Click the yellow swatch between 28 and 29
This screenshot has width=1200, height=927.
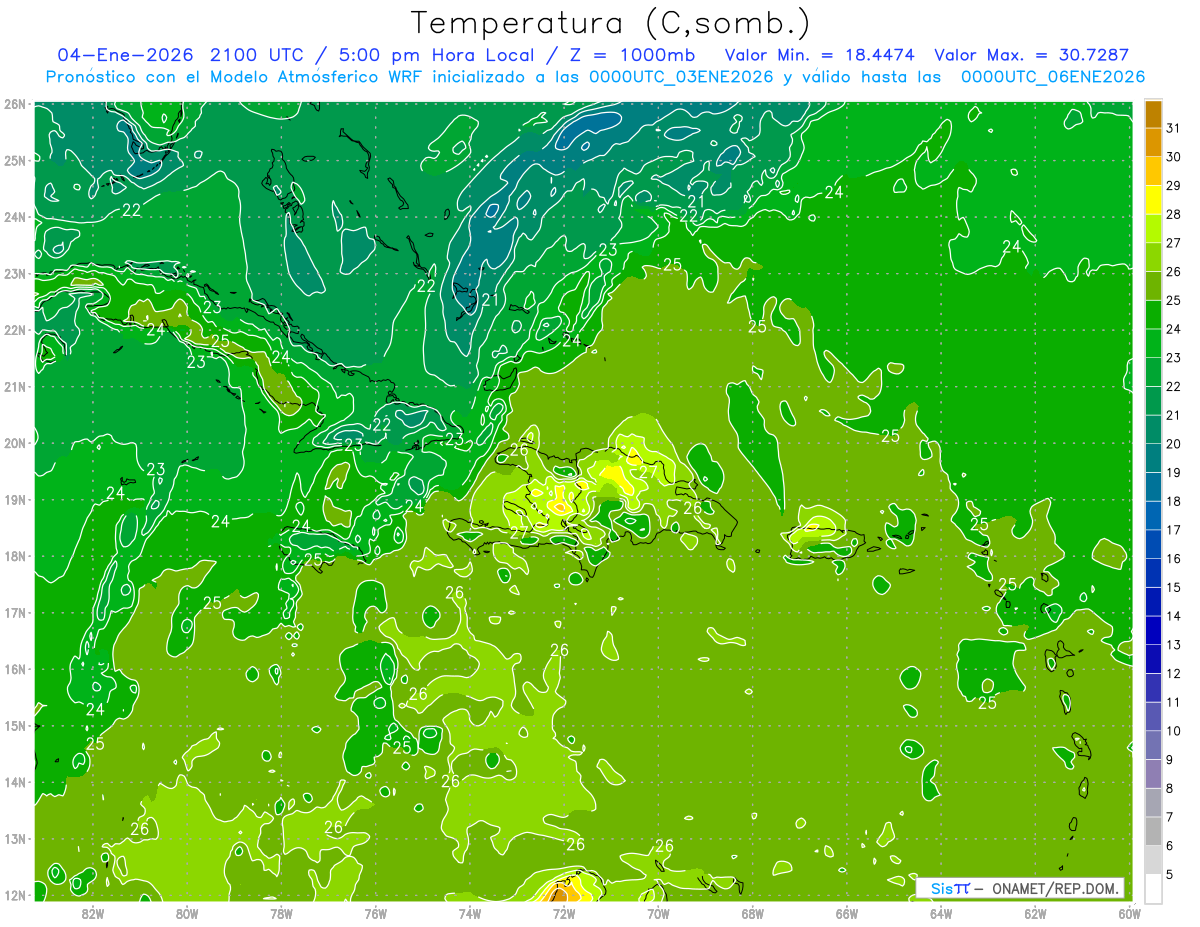coord(1153,200)
